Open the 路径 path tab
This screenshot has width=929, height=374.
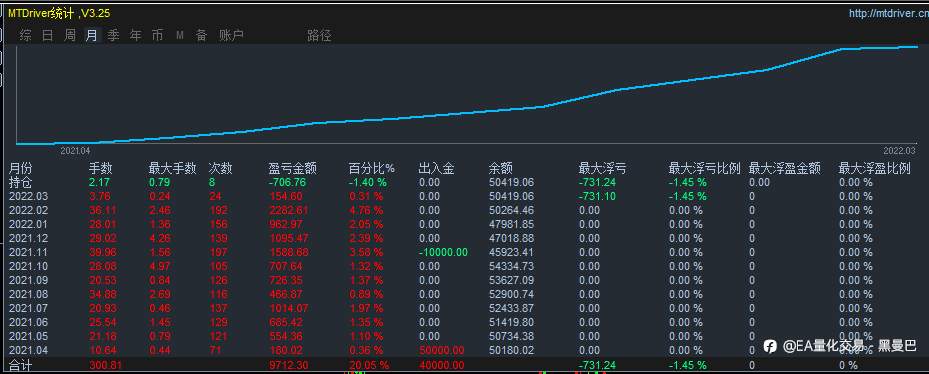319,36
